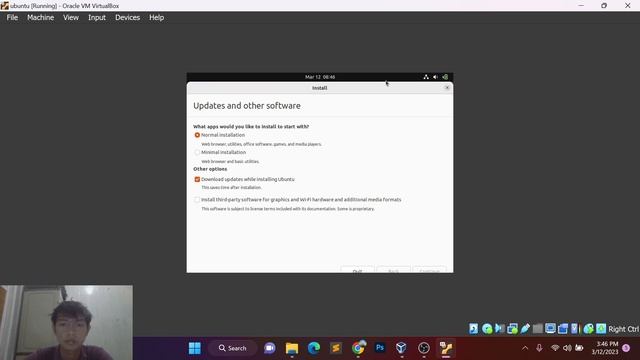Enable Install third-party software checkbox

[197, 200]
